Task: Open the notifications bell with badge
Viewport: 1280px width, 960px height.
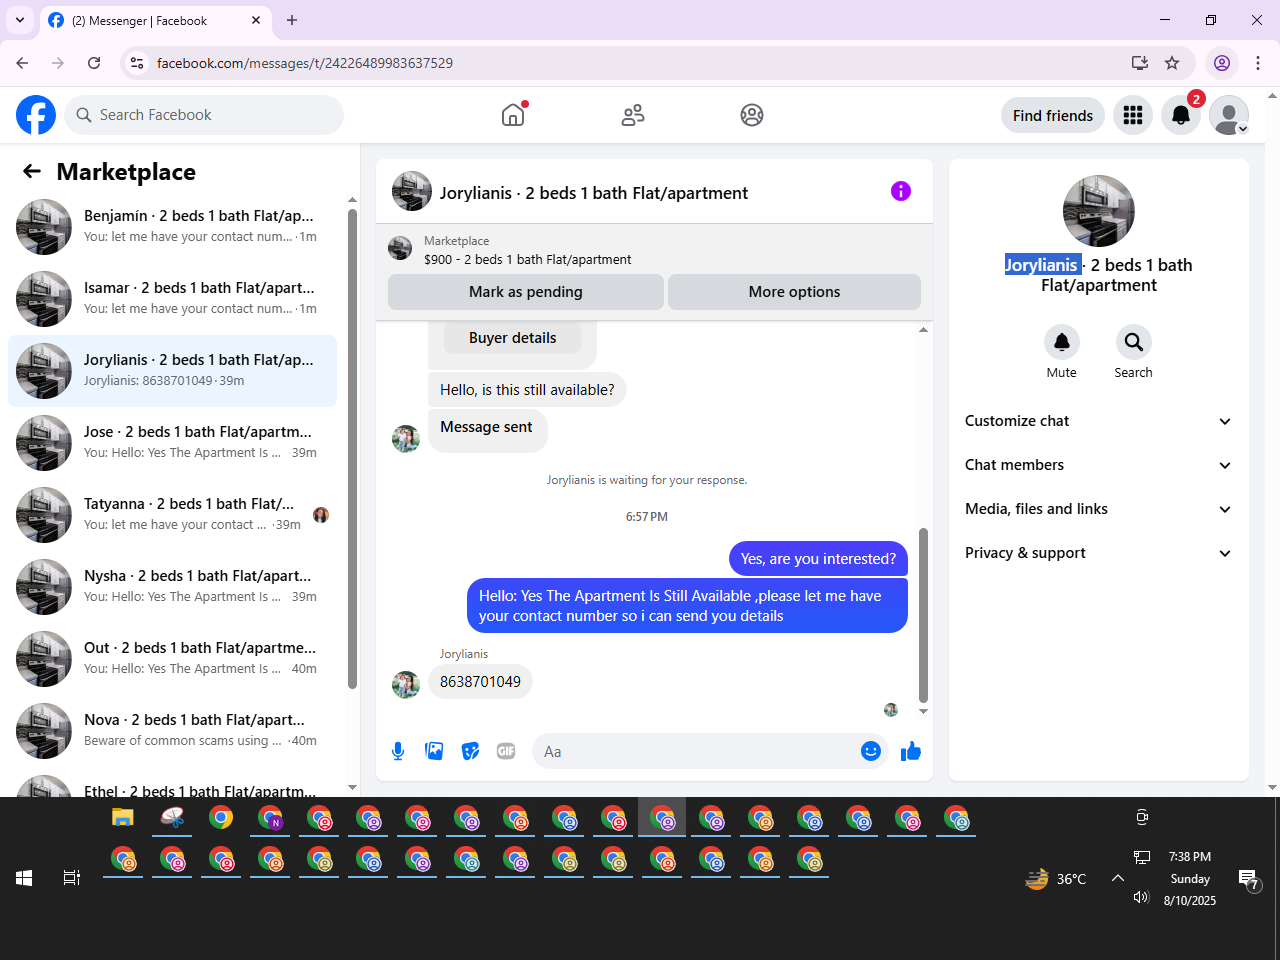Action: (x=1181, y=115)
